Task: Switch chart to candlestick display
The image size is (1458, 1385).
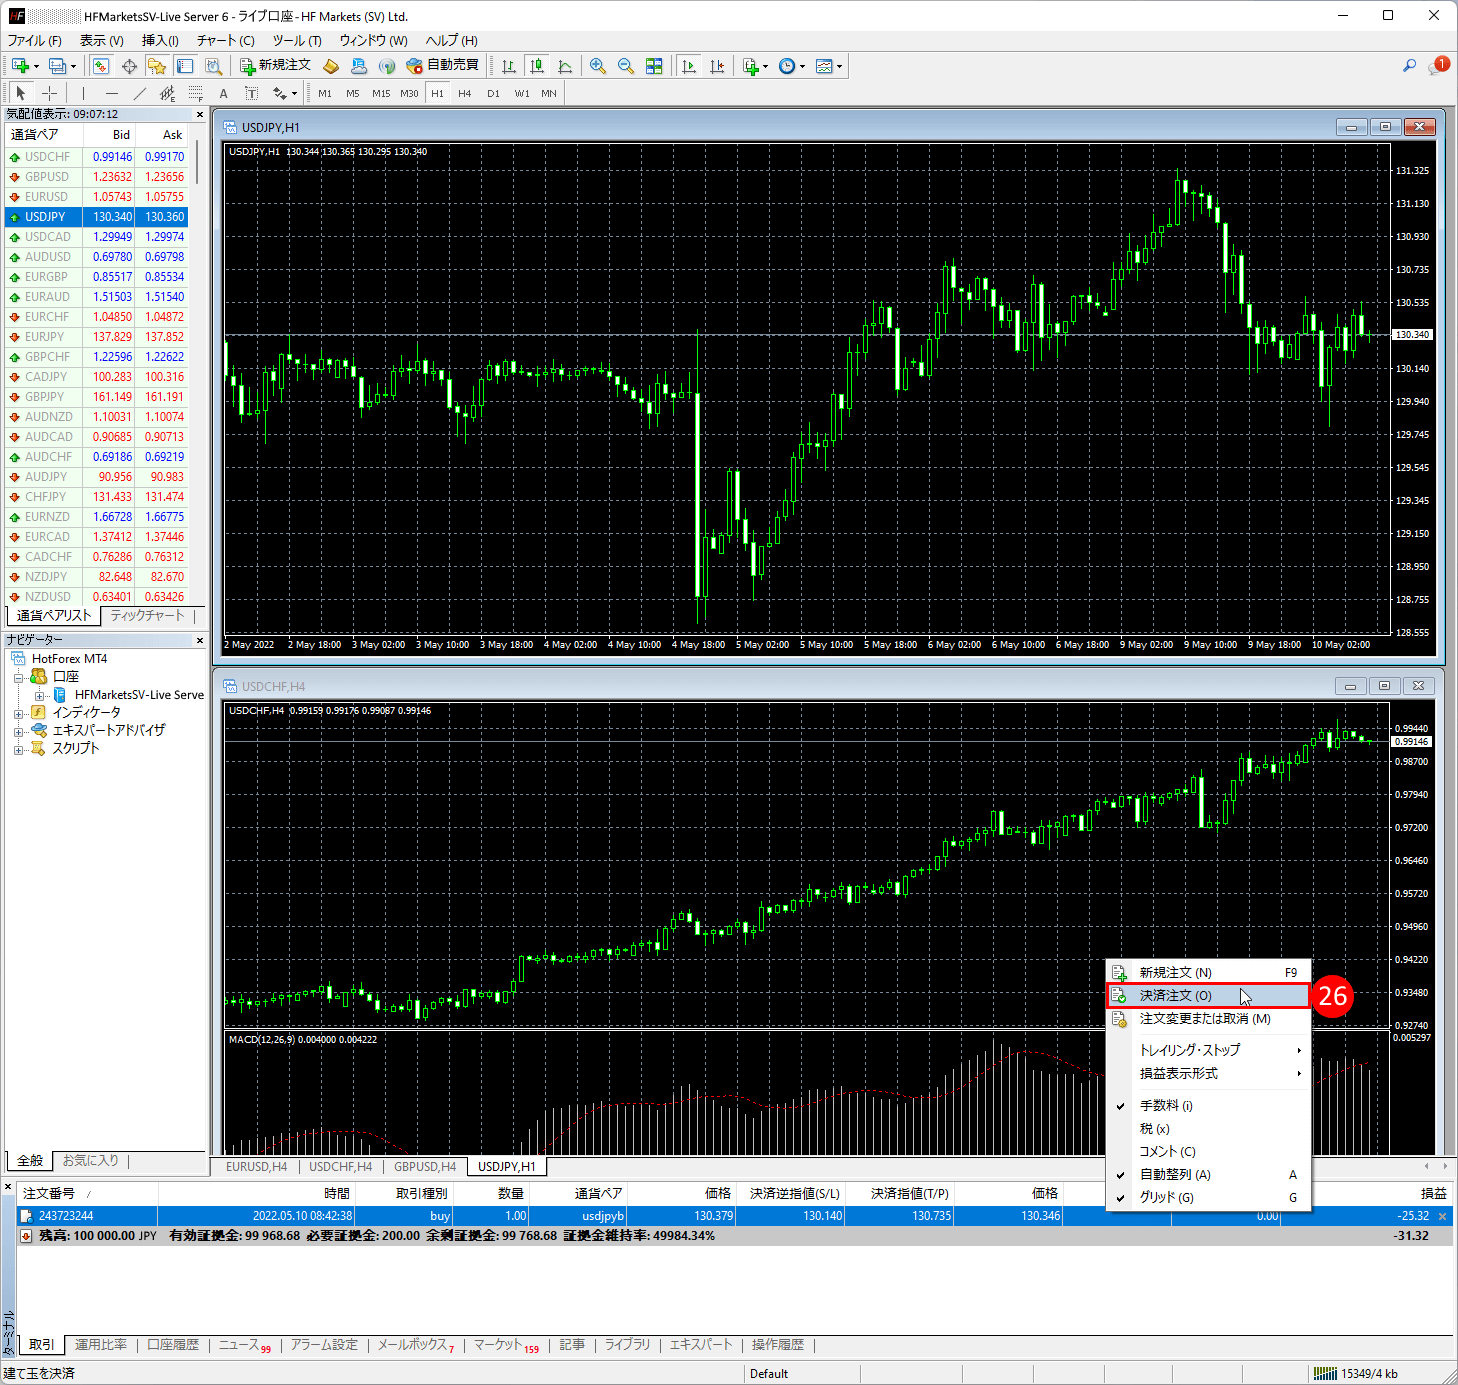Action: tap(537, 66)
